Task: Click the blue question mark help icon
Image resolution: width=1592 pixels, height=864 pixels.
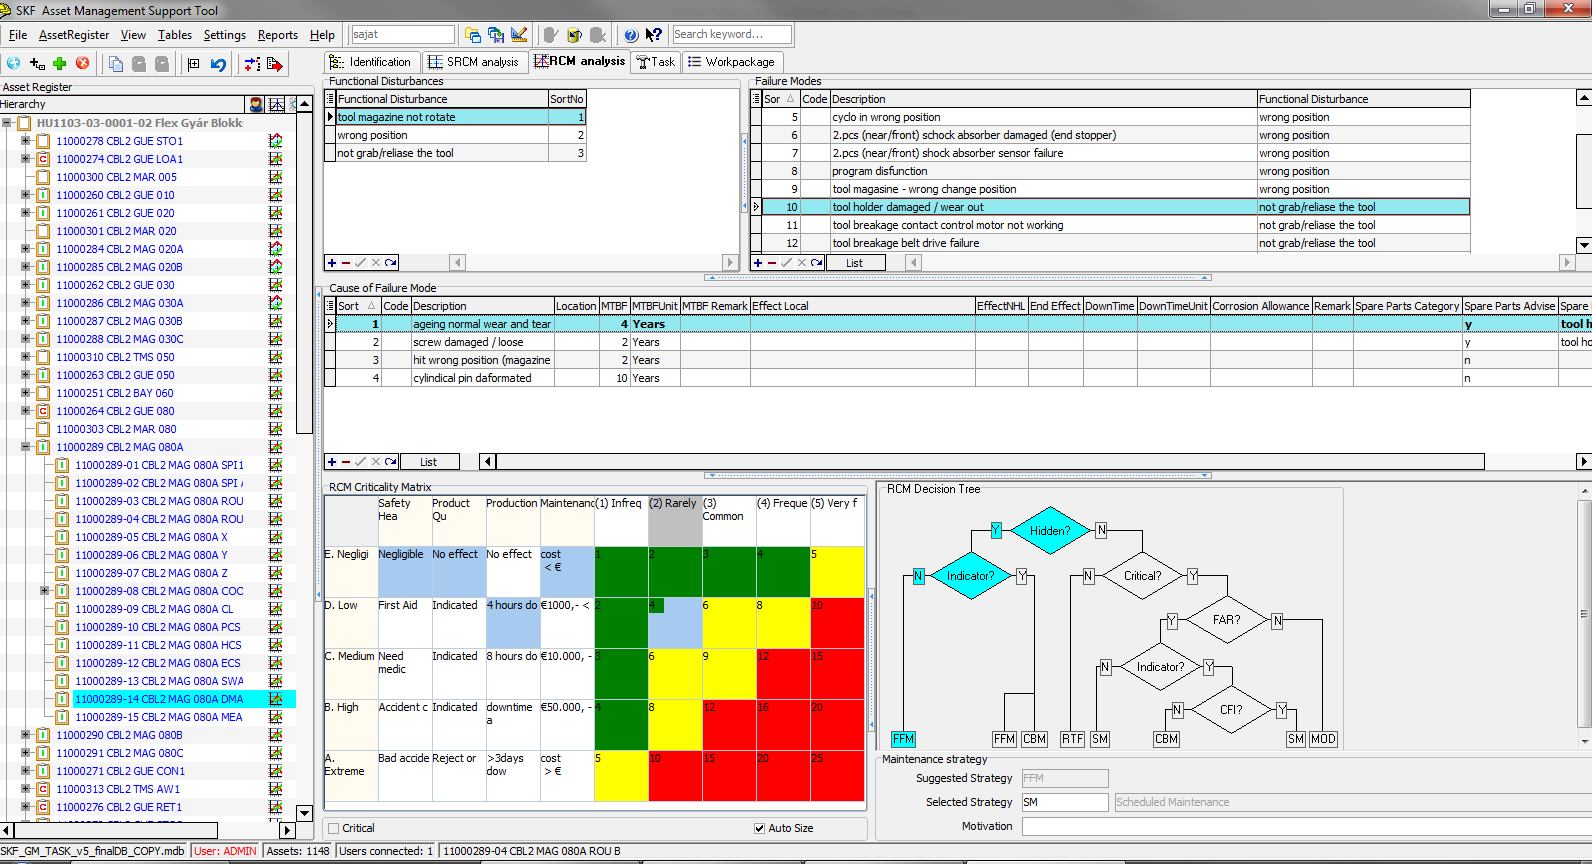Action: point(631,35)
